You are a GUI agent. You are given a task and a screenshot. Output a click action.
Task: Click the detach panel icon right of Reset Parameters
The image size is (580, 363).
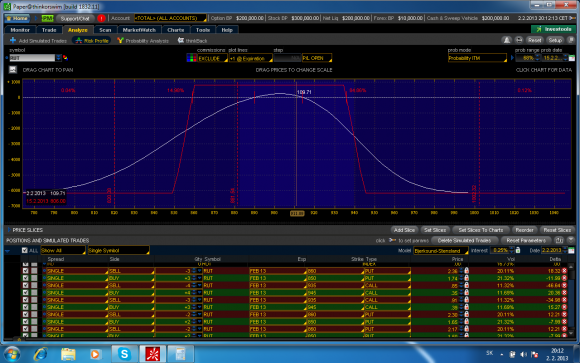[x=559, y=241]
